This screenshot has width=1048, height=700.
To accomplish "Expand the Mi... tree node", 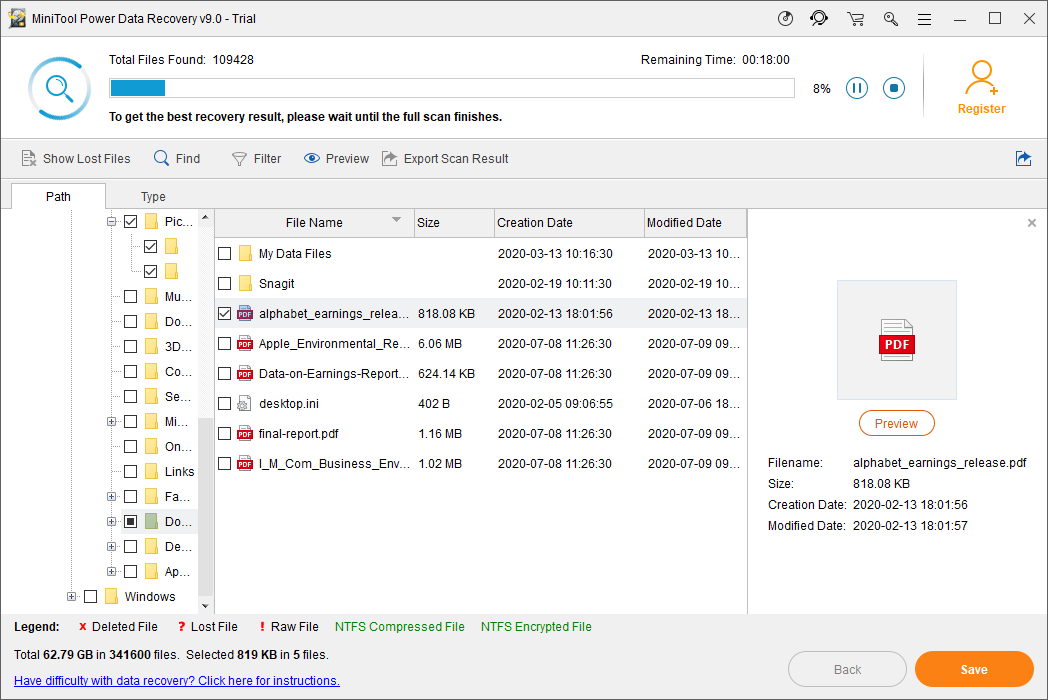I will [x=112, y=421].
